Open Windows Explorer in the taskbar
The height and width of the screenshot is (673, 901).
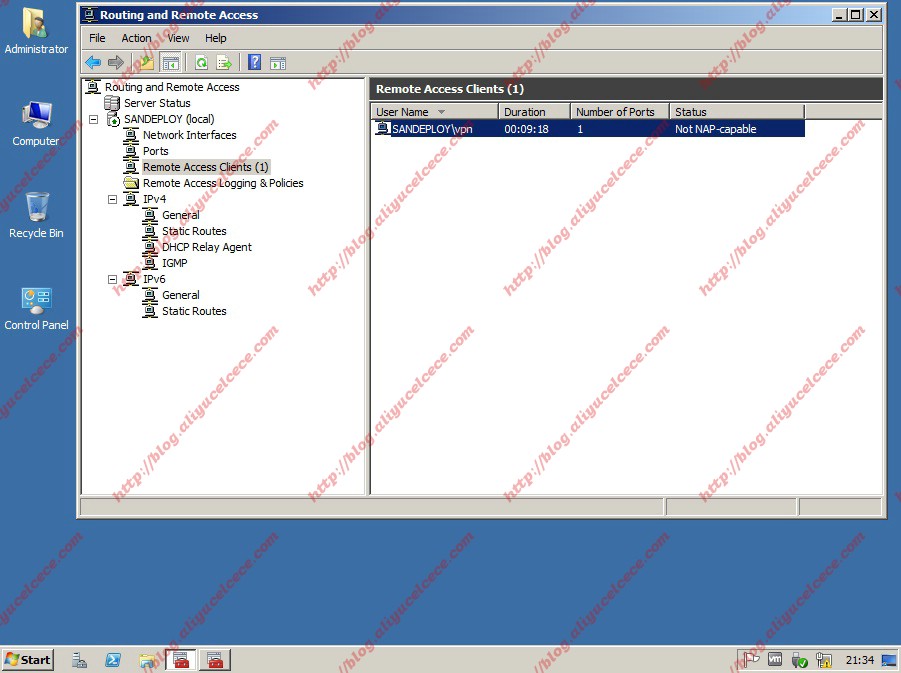[x=147, y=660]
